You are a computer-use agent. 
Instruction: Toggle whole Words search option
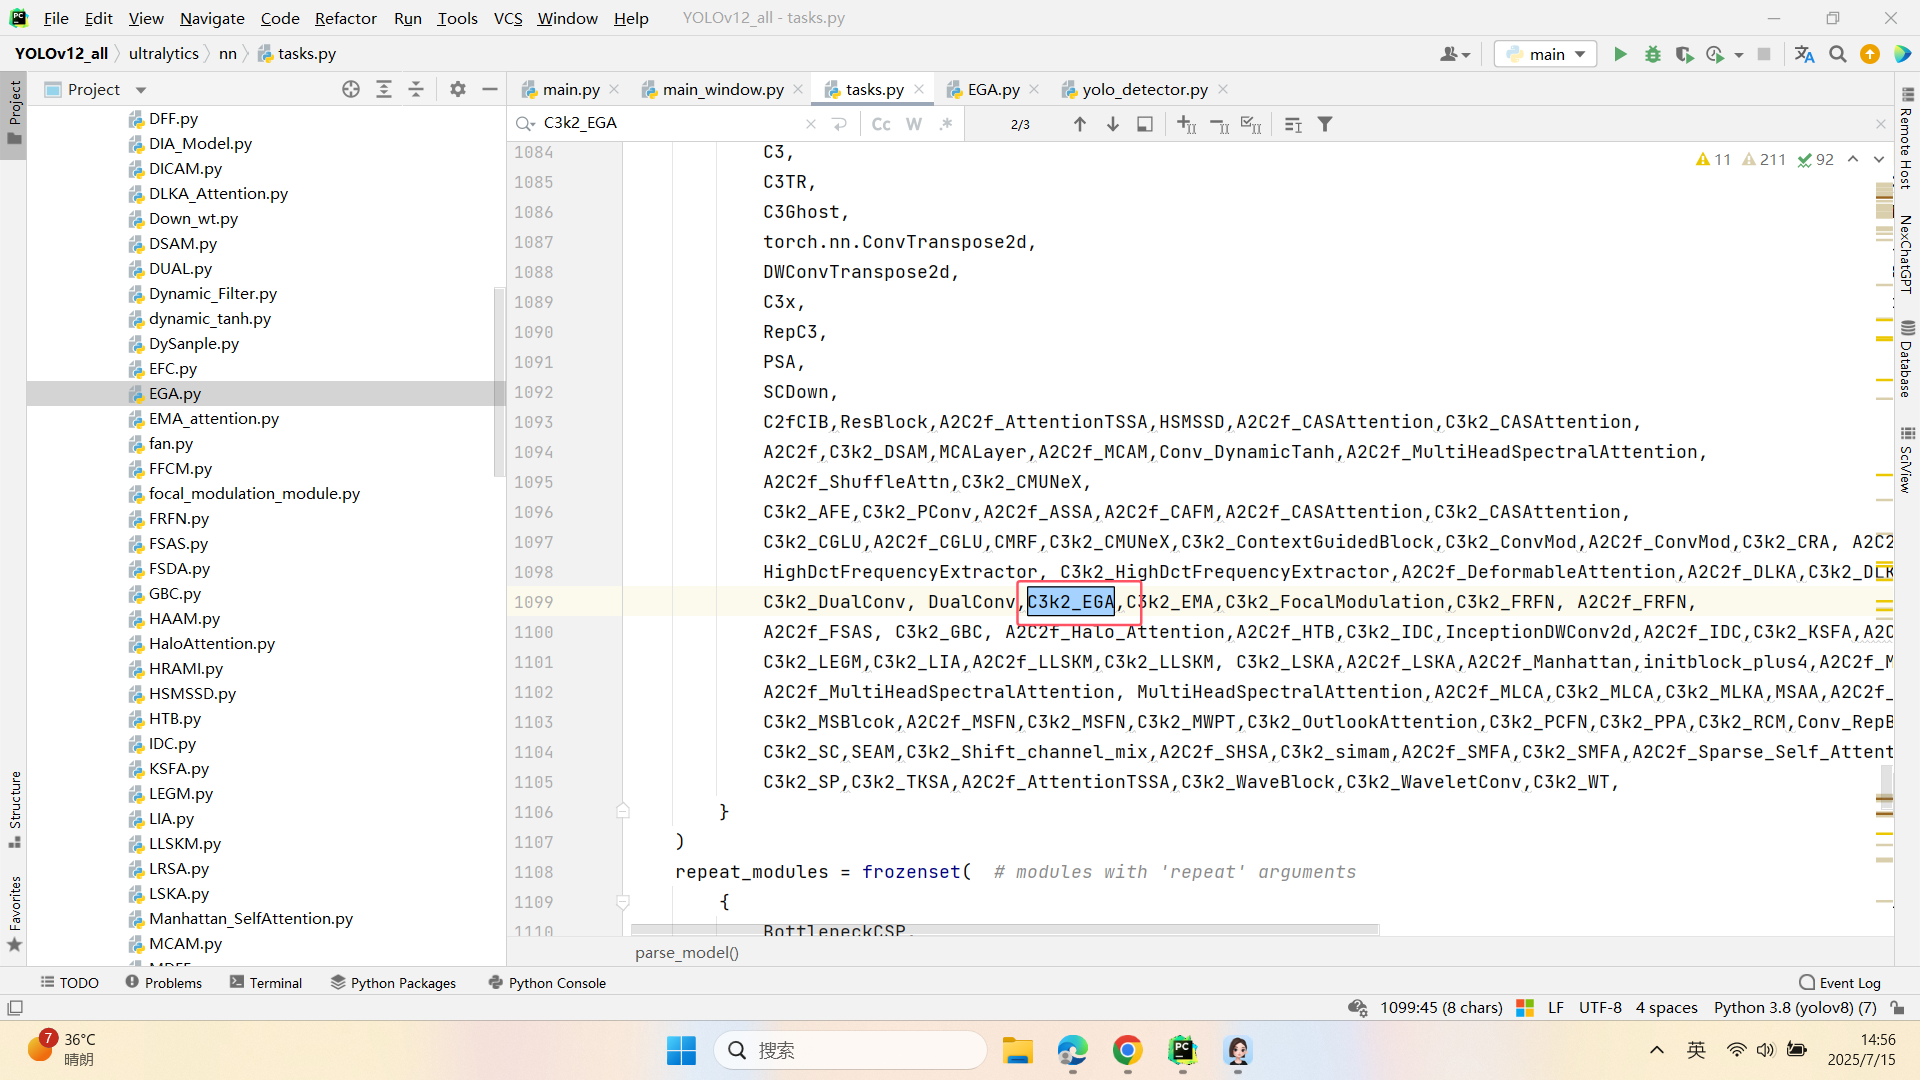coord(913,124)
